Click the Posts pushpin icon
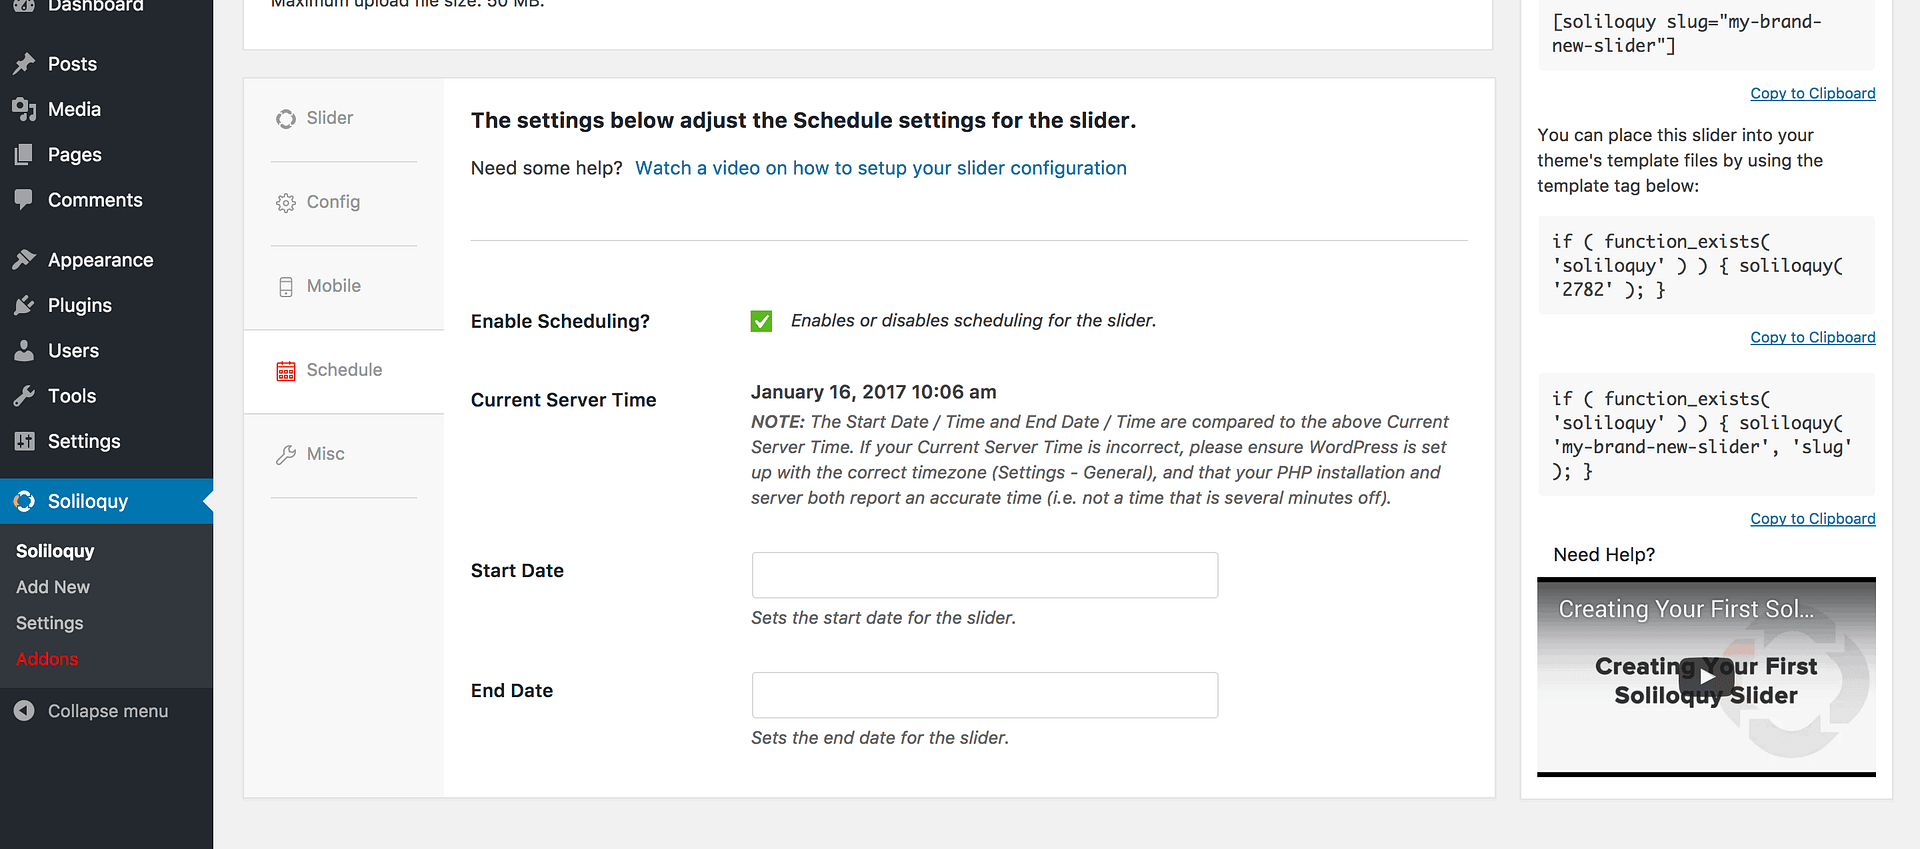The width and height of the screenshot is (1920, 849). click(24, 64)
